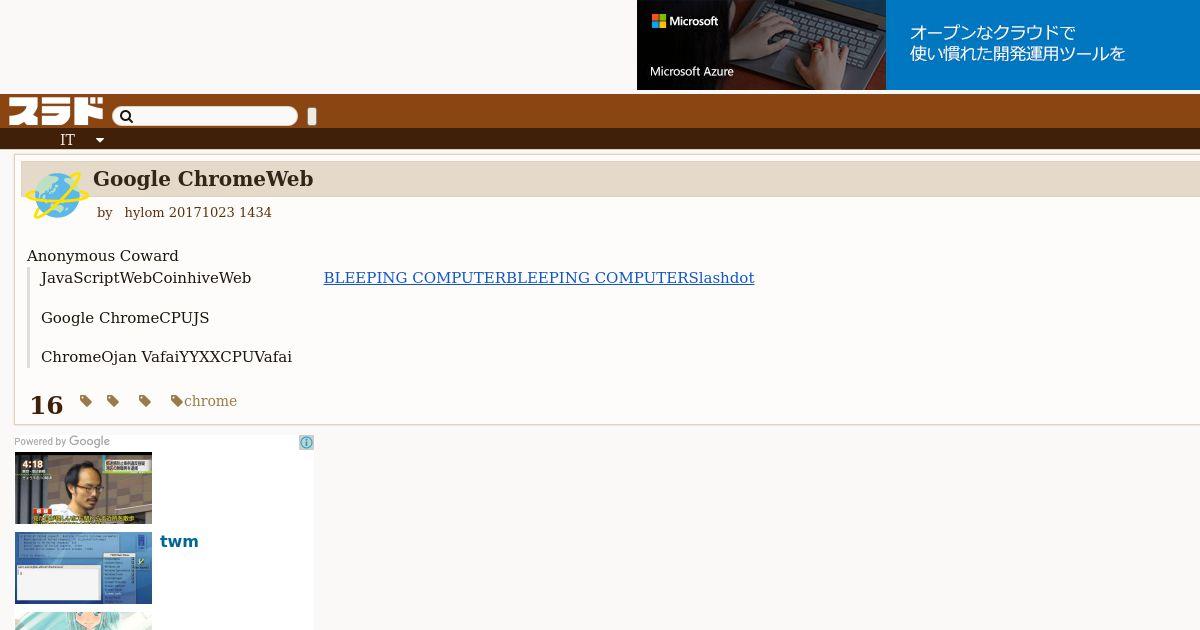Open the BLEEPING COMPUTER source link
The height and width of the screenshot is (630, 1200).
point(539,278)
